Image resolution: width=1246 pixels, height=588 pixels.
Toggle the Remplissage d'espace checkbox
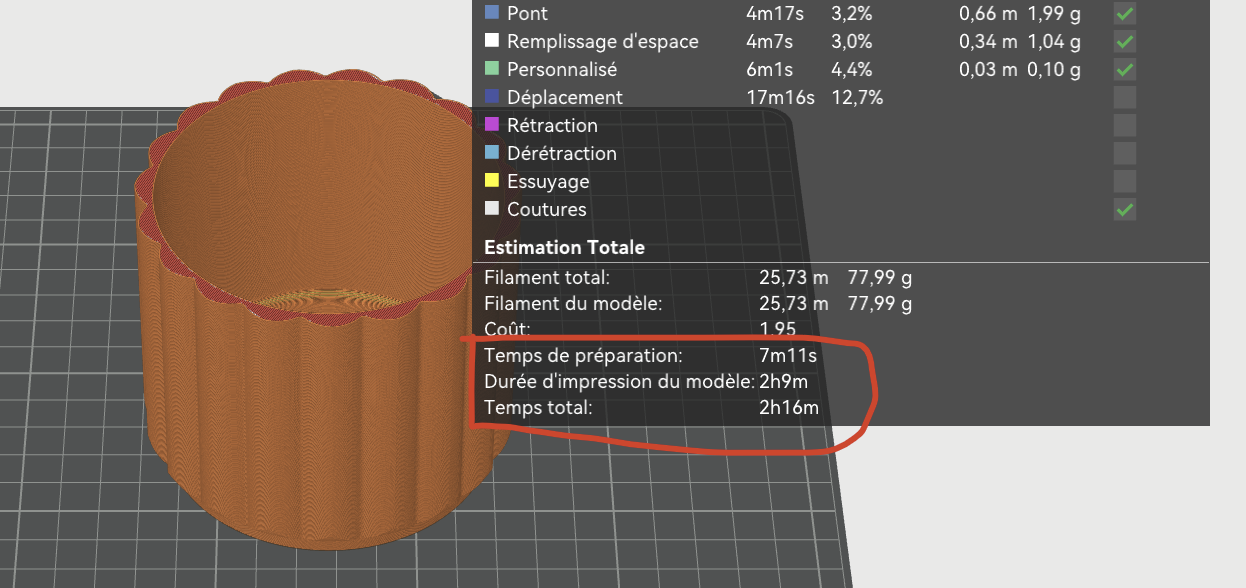(1125, 42)
